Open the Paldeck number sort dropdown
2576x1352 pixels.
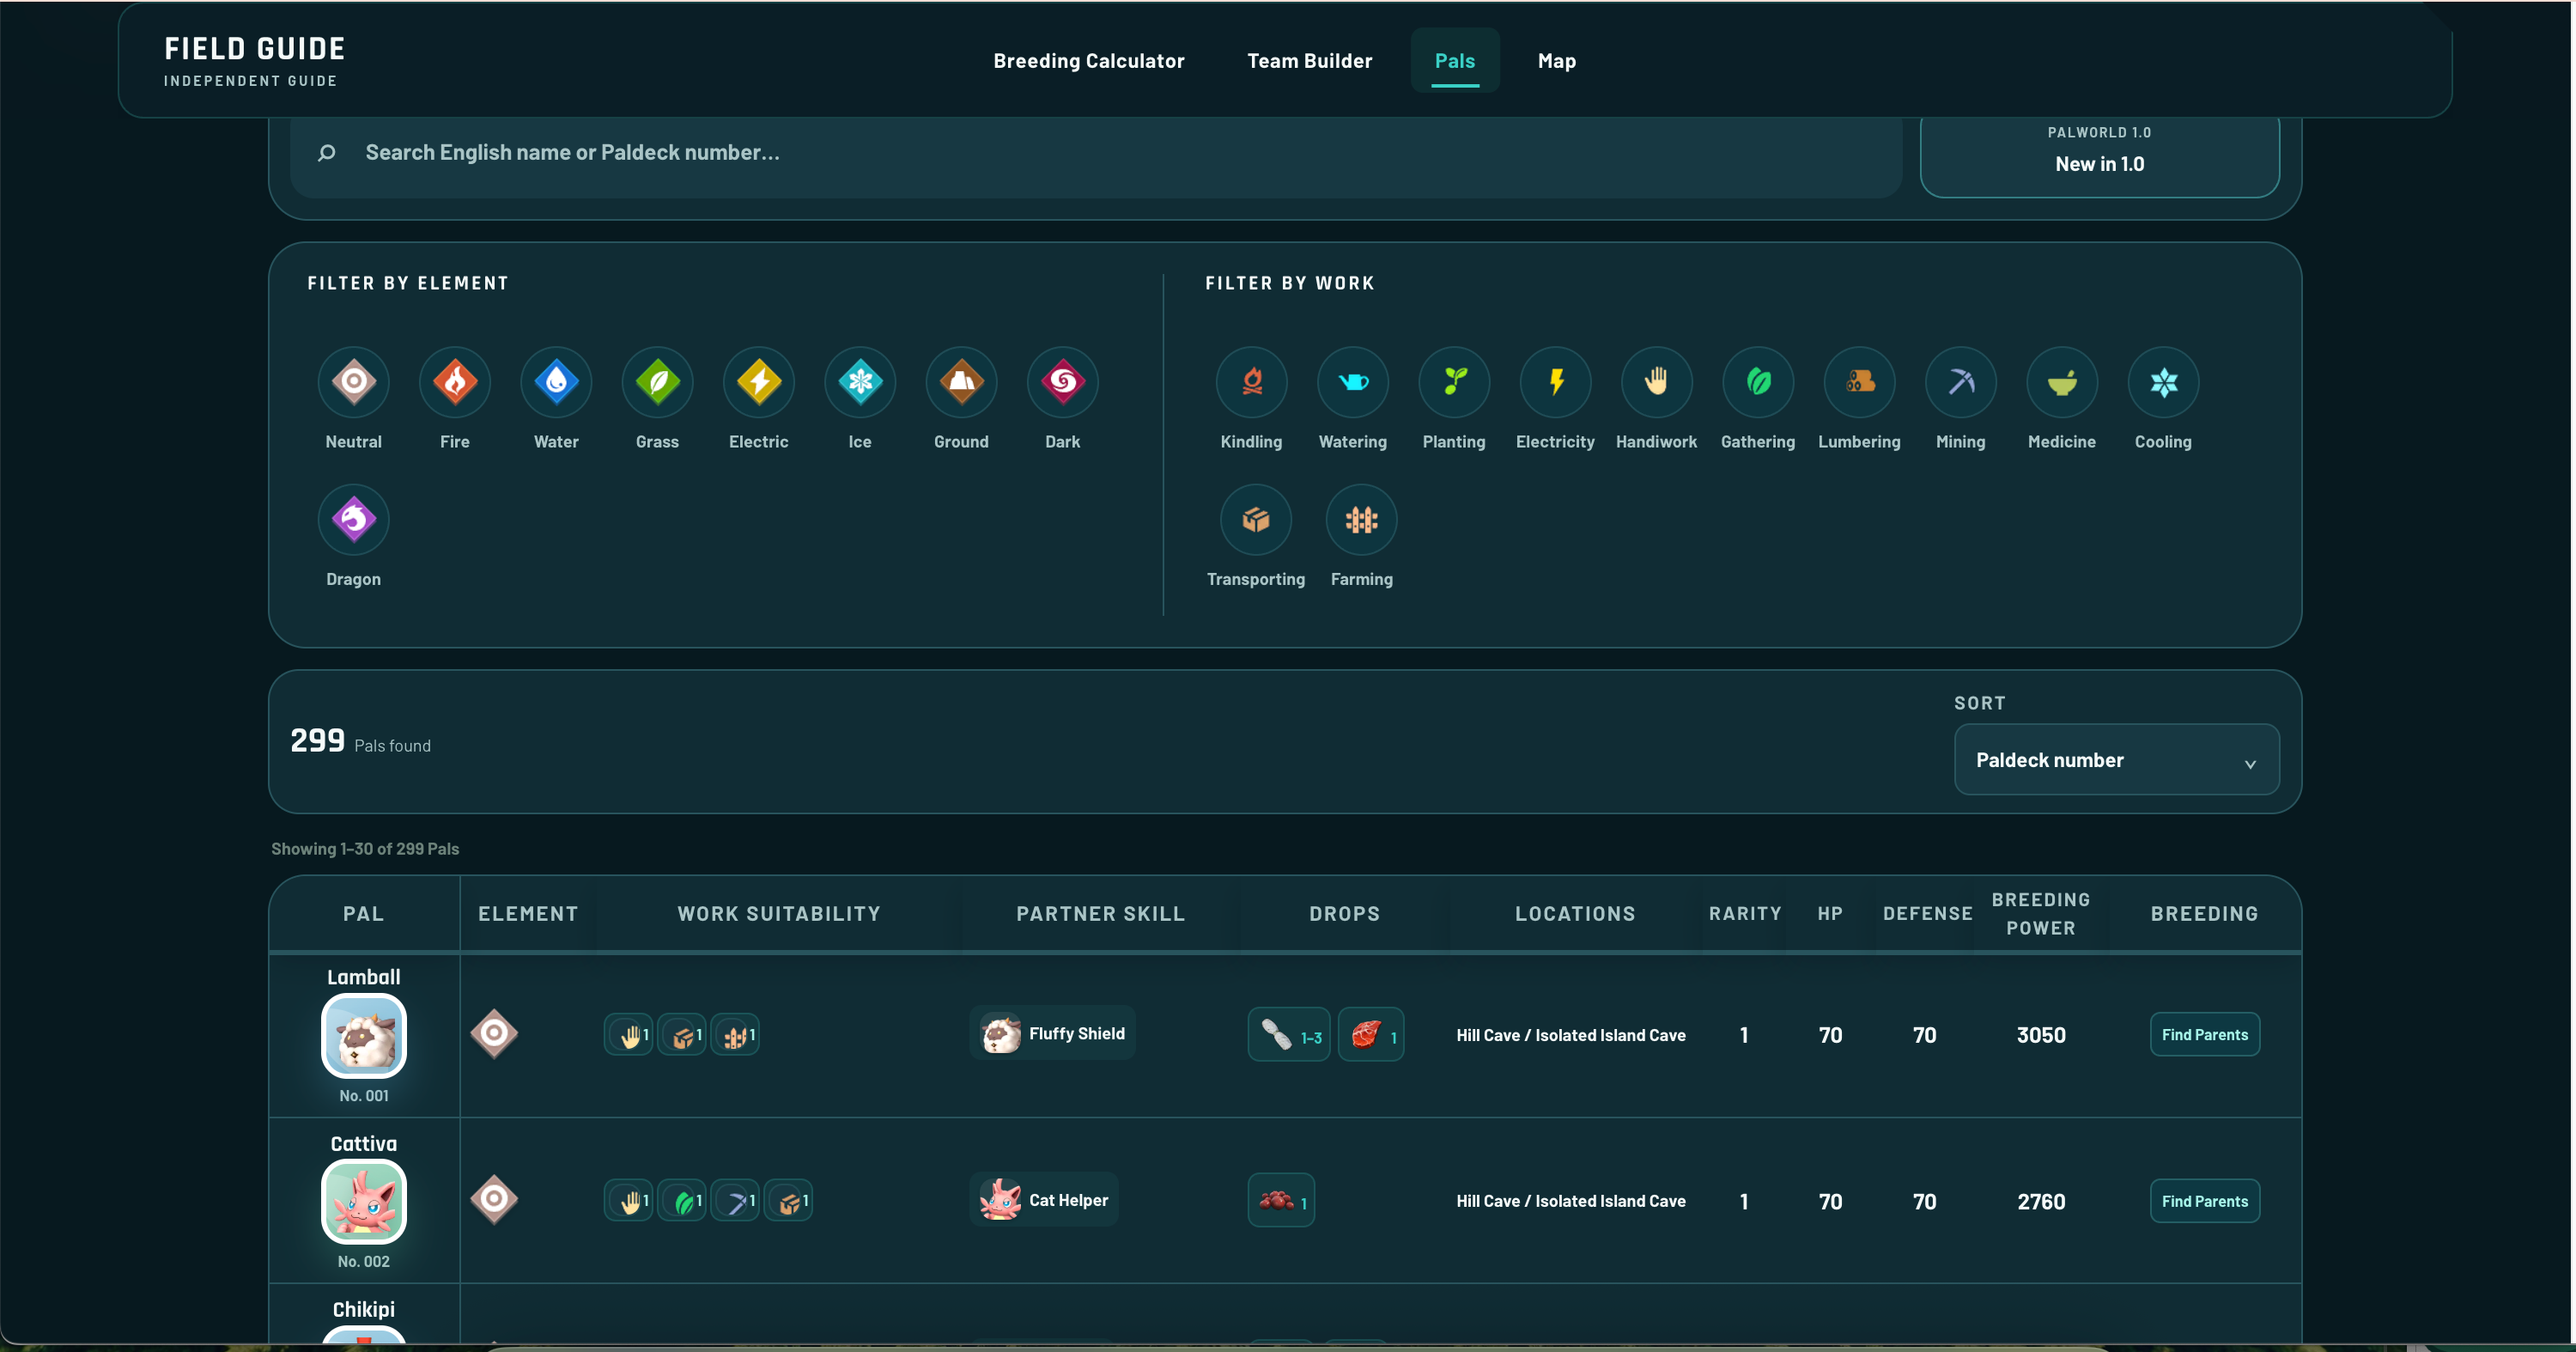[x=2116, y=760]
